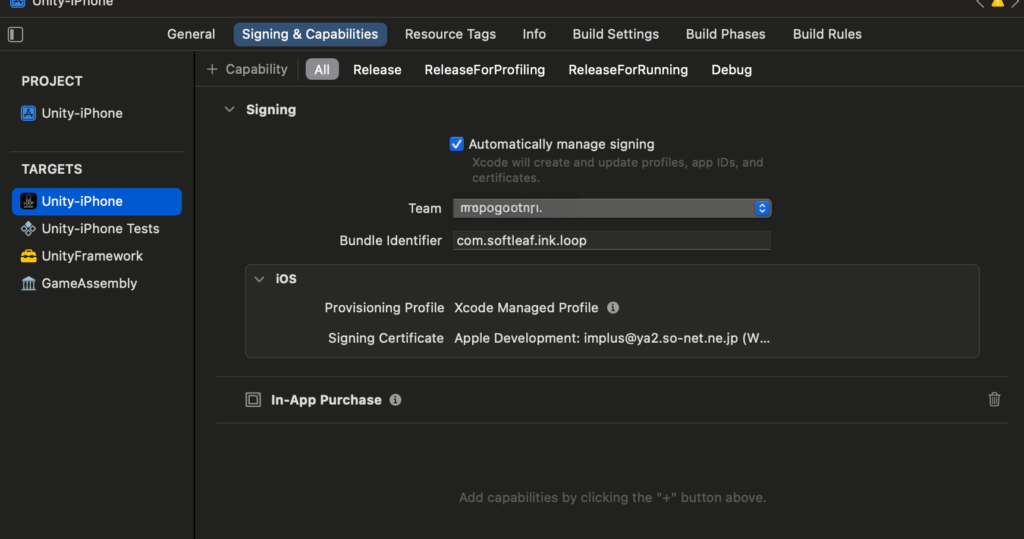Uncheck Automatically manage signing
The width and height of the screenshot is (1024, 539).
click(457, 144)
